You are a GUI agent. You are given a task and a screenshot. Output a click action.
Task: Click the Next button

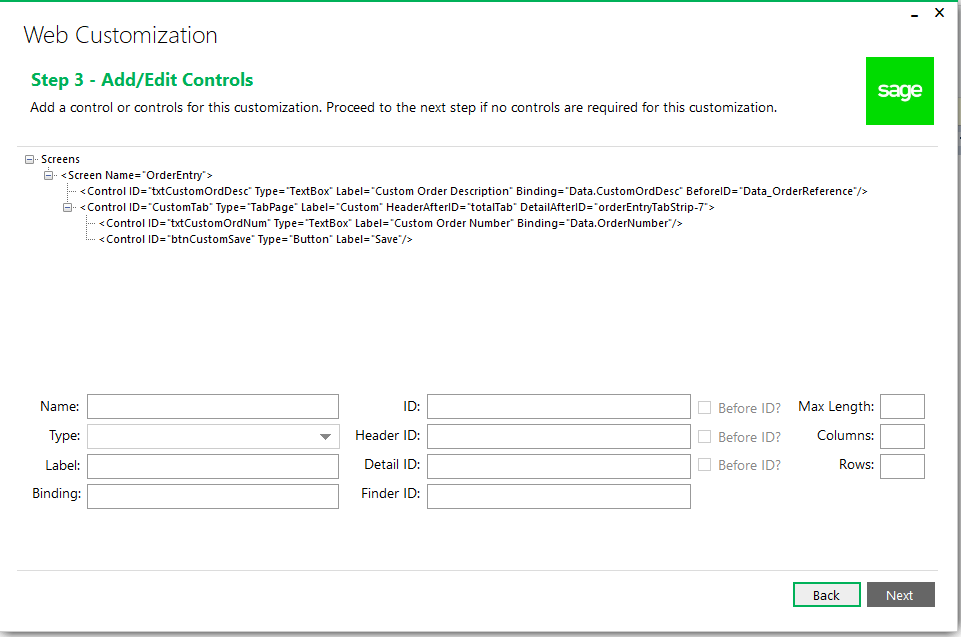point(900,595)
